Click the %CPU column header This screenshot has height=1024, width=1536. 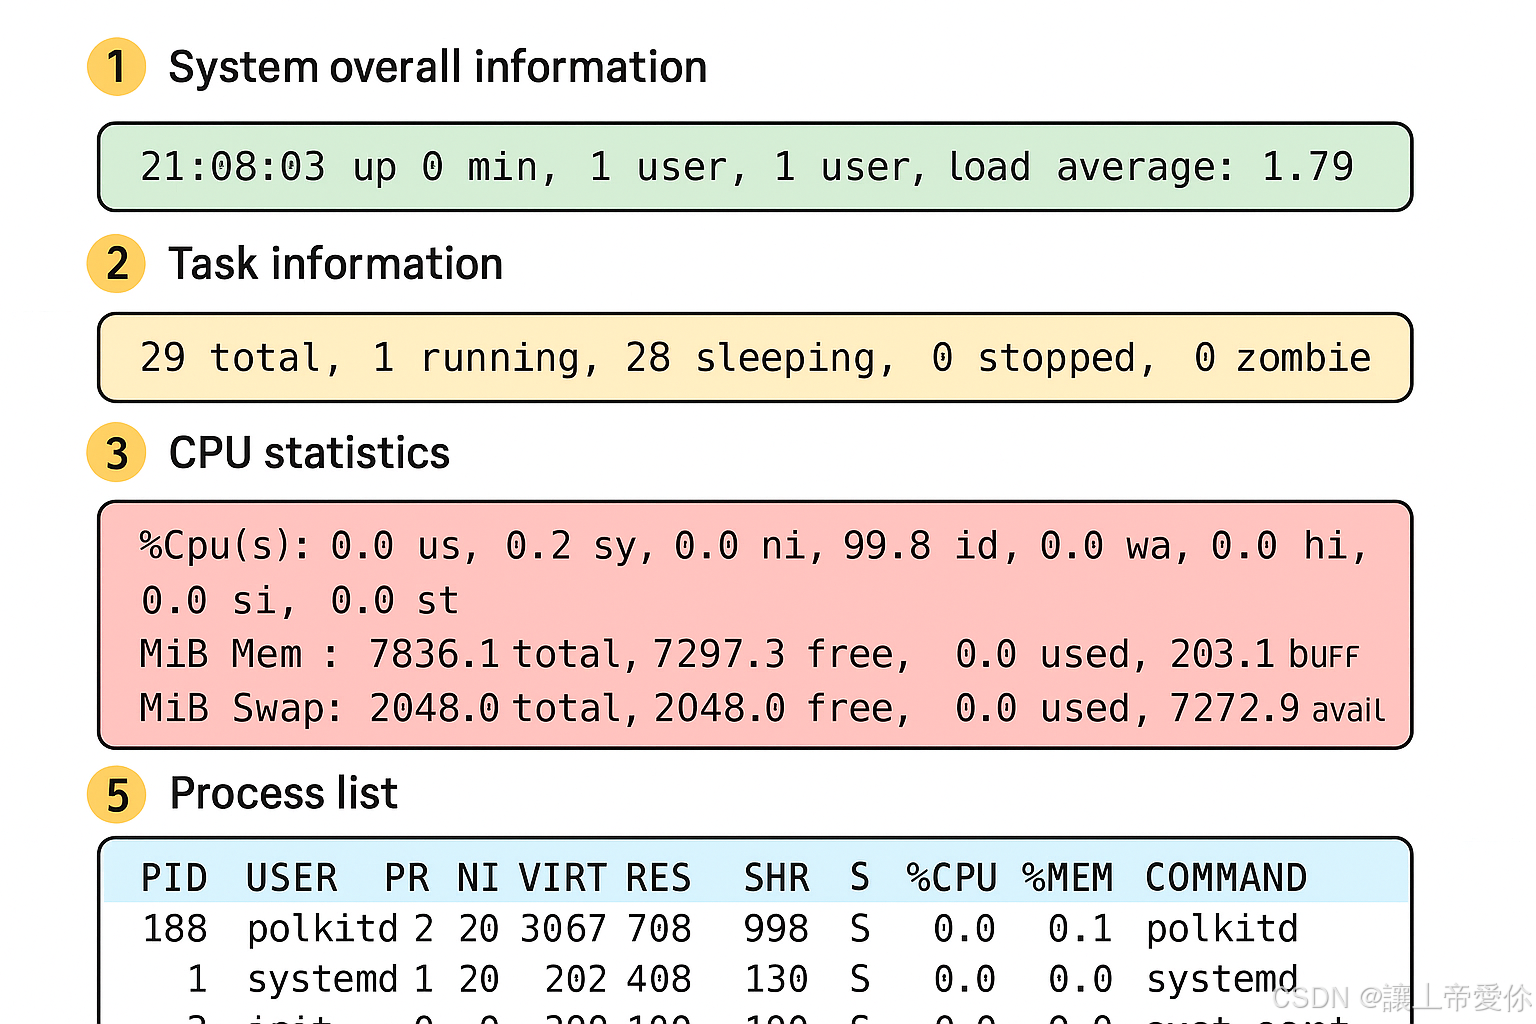coord(952,878)
